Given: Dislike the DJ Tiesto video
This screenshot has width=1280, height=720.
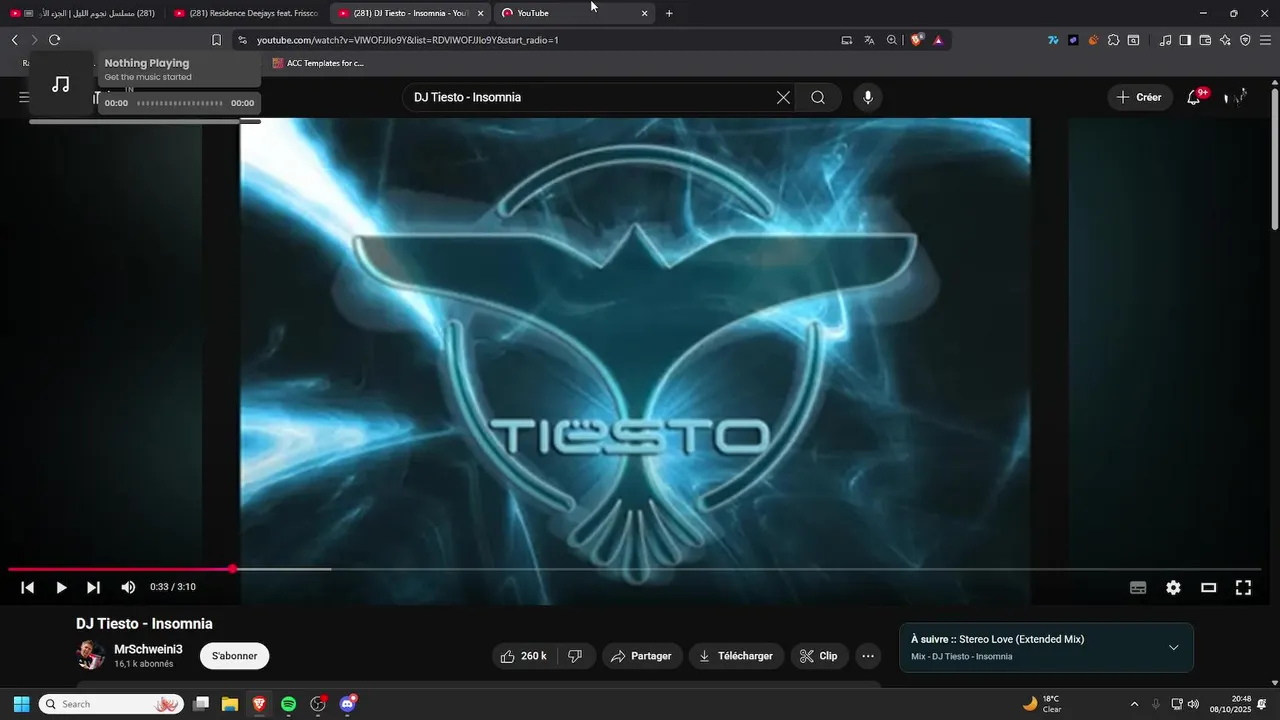Looking at the screenshot, I should tap(575, 656).
